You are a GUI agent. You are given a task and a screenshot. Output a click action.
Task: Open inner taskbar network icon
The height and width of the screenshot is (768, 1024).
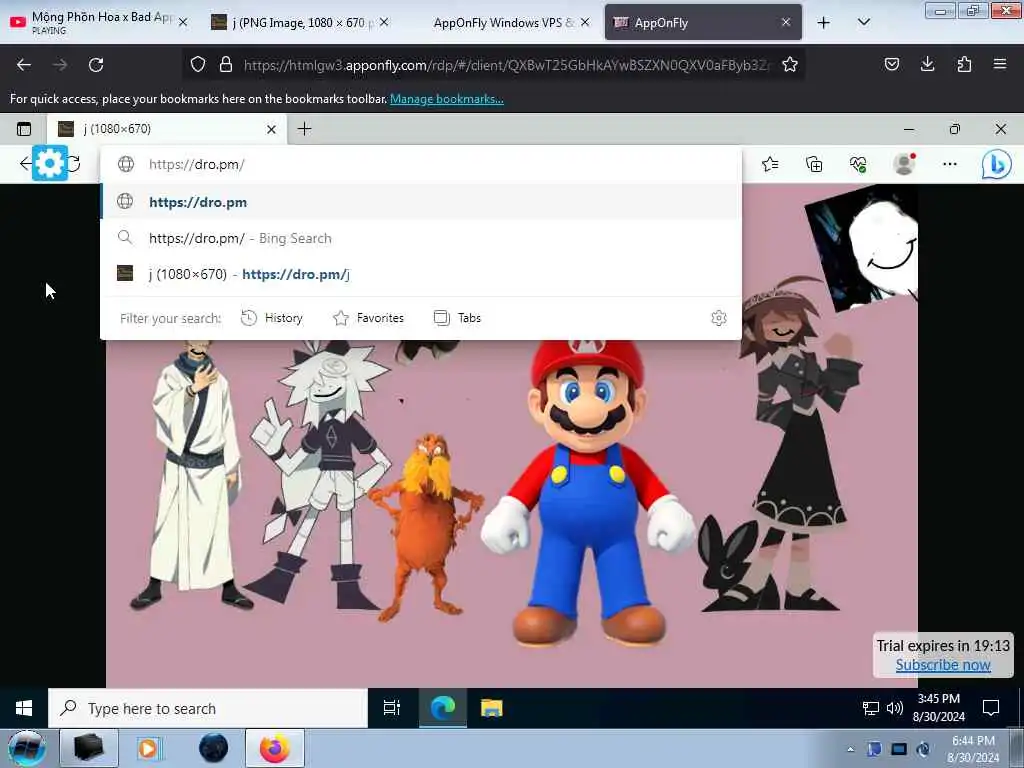click(x=871, y=708)
